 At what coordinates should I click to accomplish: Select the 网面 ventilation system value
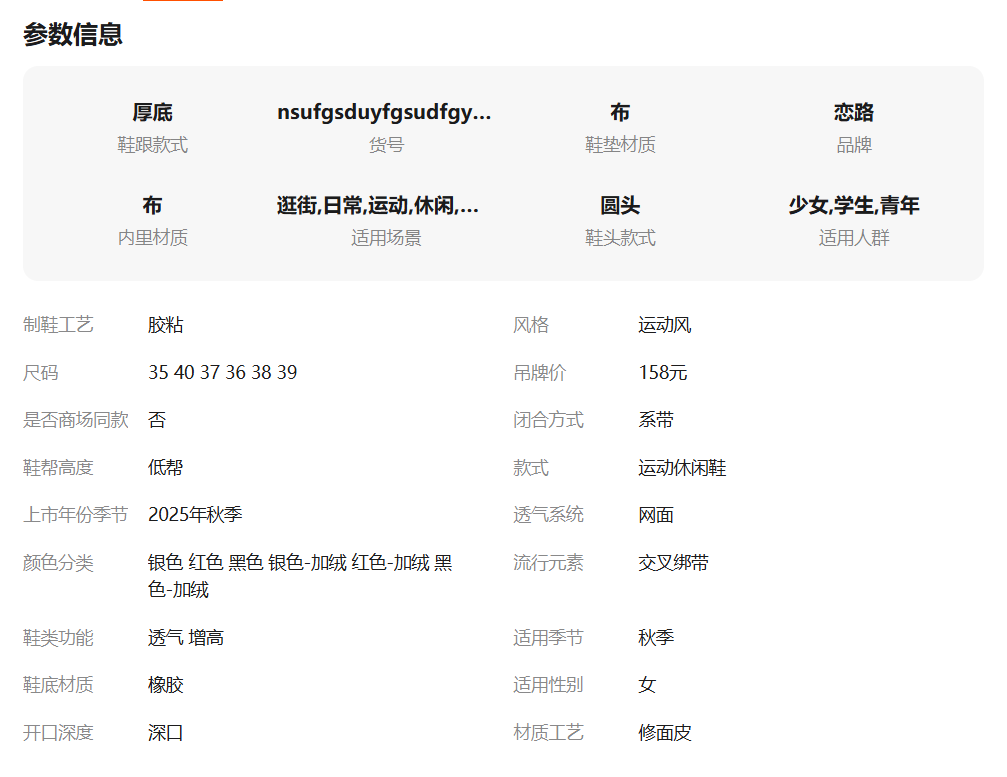coord(656,514)
